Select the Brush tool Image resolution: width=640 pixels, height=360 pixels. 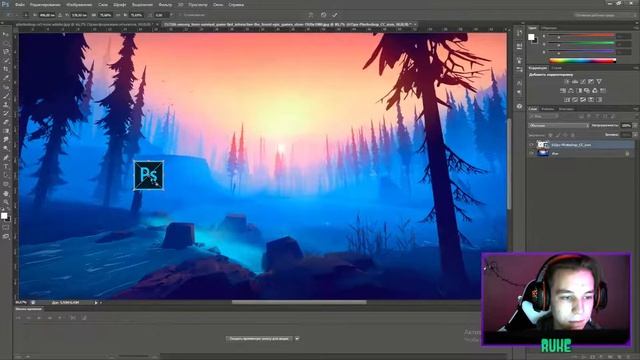[5, 96]
